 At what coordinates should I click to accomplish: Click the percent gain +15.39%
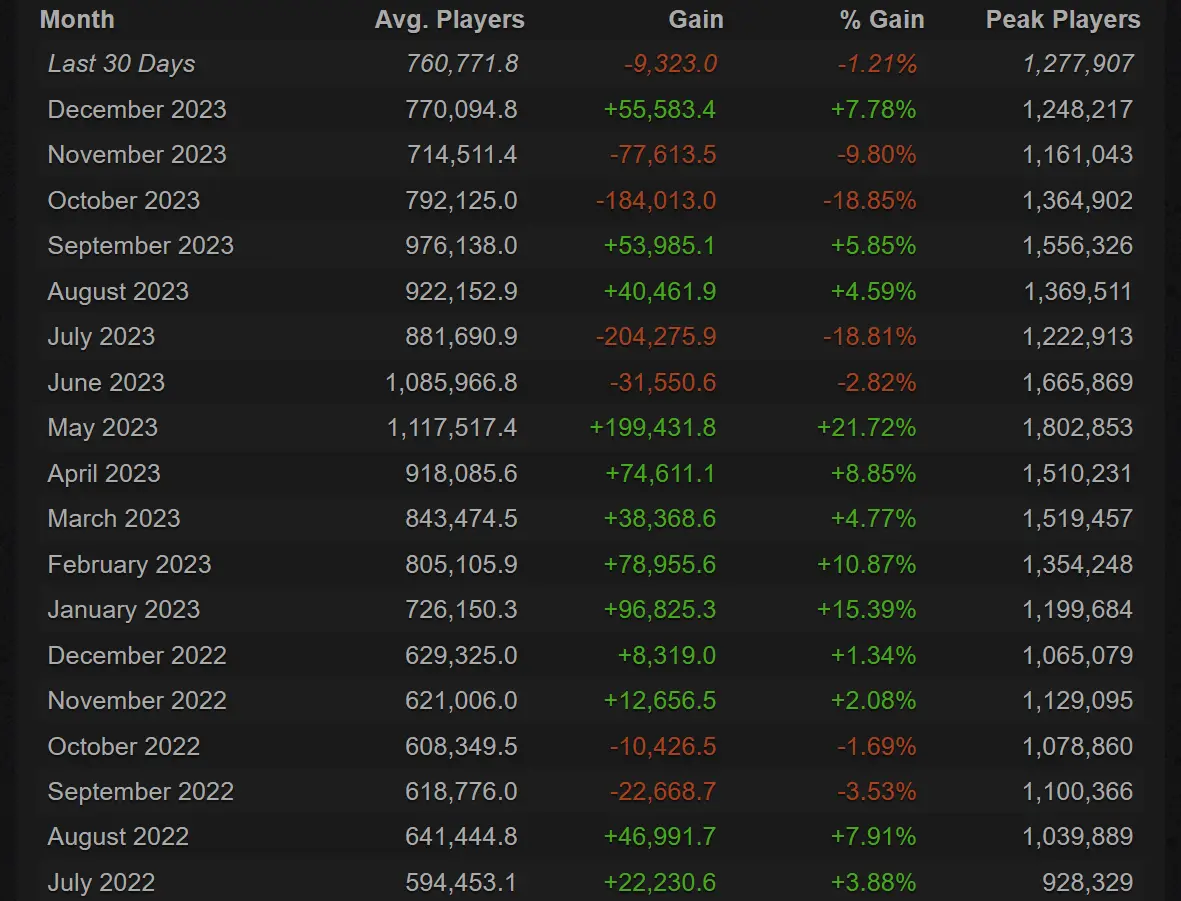tap(867, 609)
